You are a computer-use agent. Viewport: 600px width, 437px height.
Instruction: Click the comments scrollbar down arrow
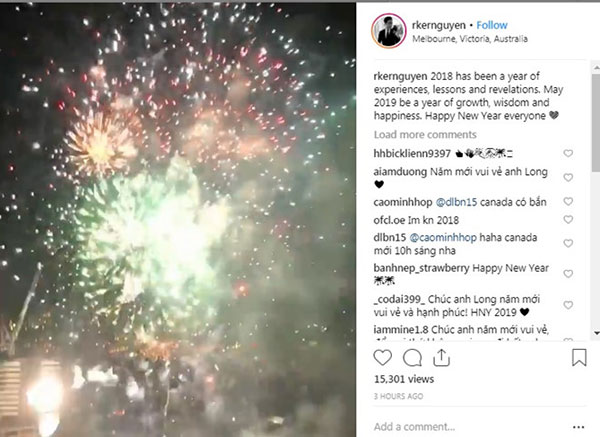596,334
